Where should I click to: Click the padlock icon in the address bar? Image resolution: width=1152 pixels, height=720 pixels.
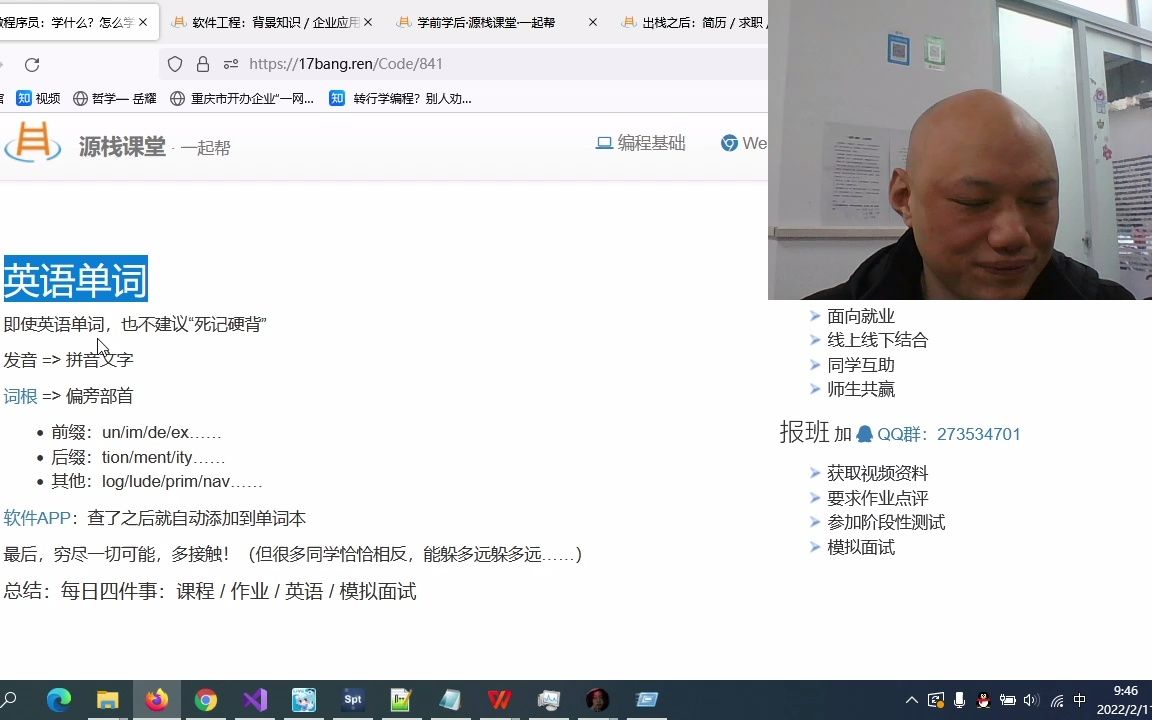(202, 63)
